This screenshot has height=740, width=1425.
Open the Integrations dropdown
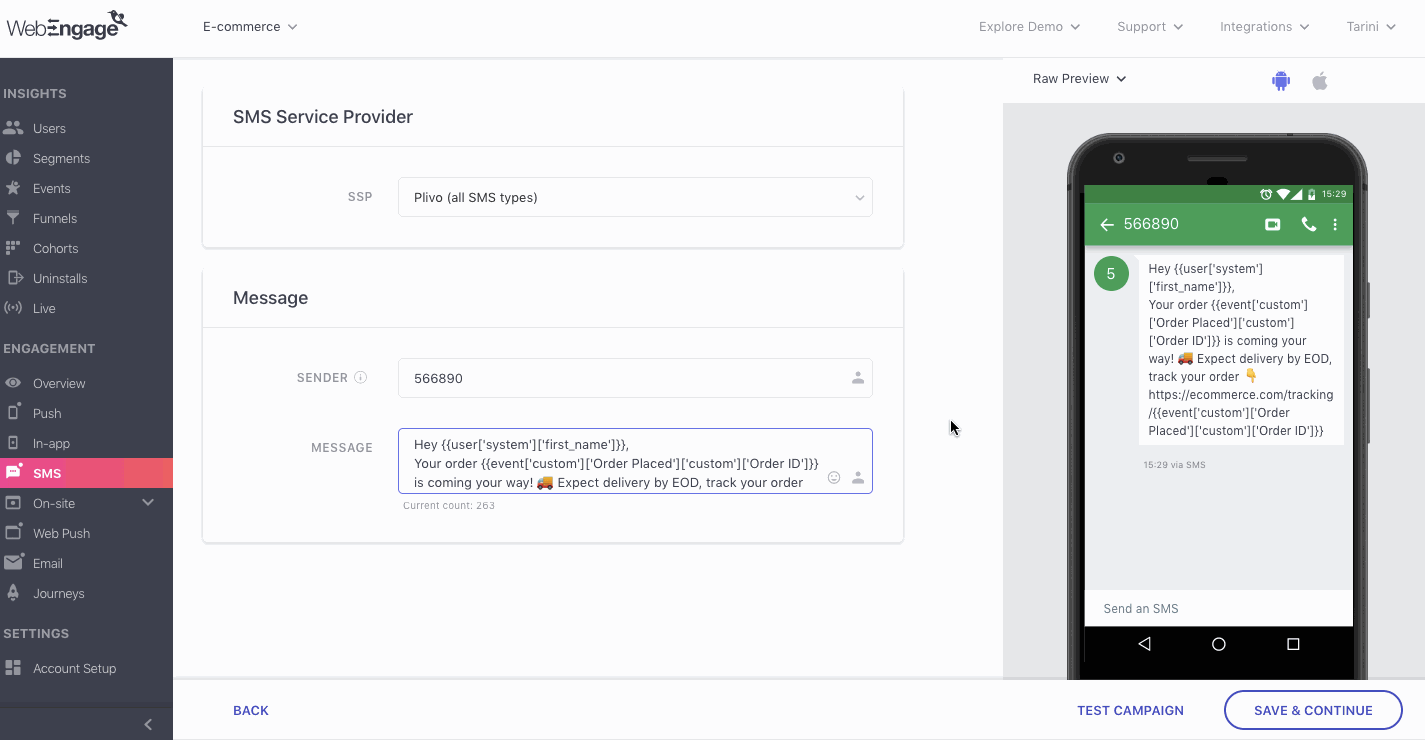1265,27
